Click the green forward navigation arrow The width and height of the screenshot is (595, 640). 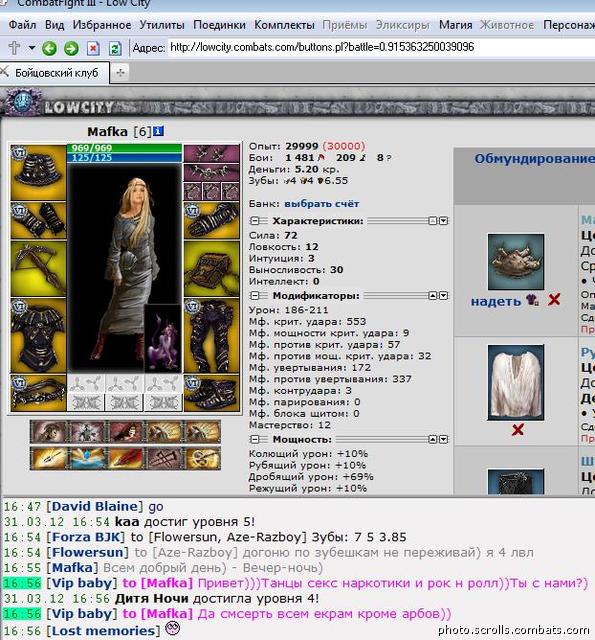[71, 49]
